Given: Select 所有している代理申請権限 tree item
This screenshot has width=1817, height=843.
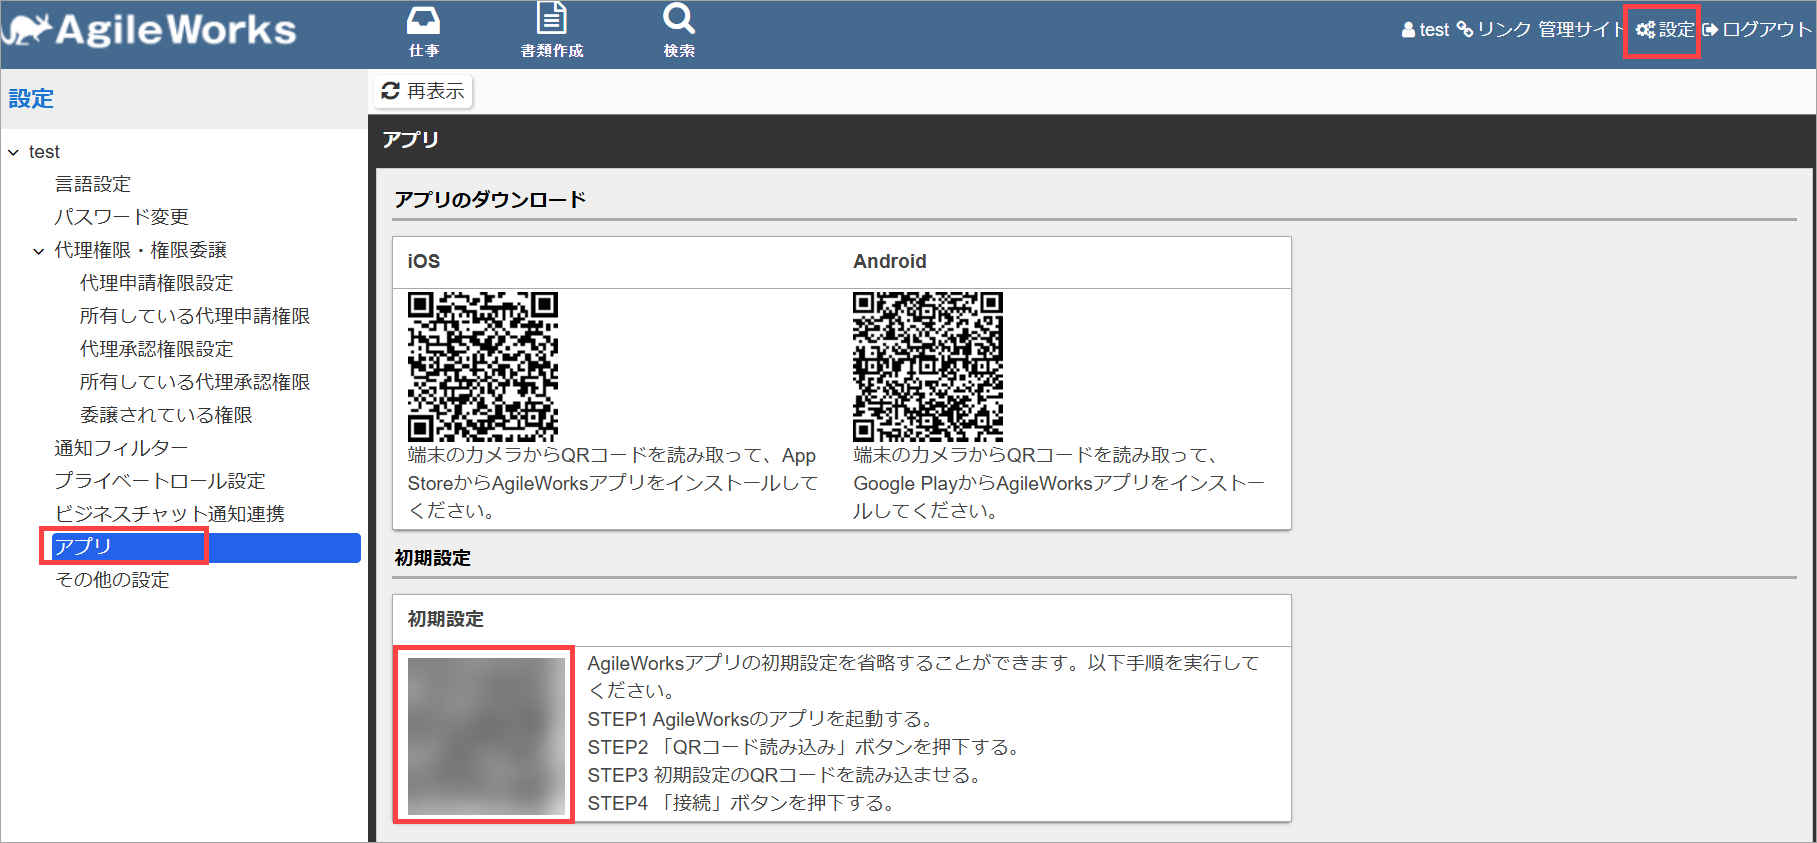Looking at the screenshot, I should point(195,316).
